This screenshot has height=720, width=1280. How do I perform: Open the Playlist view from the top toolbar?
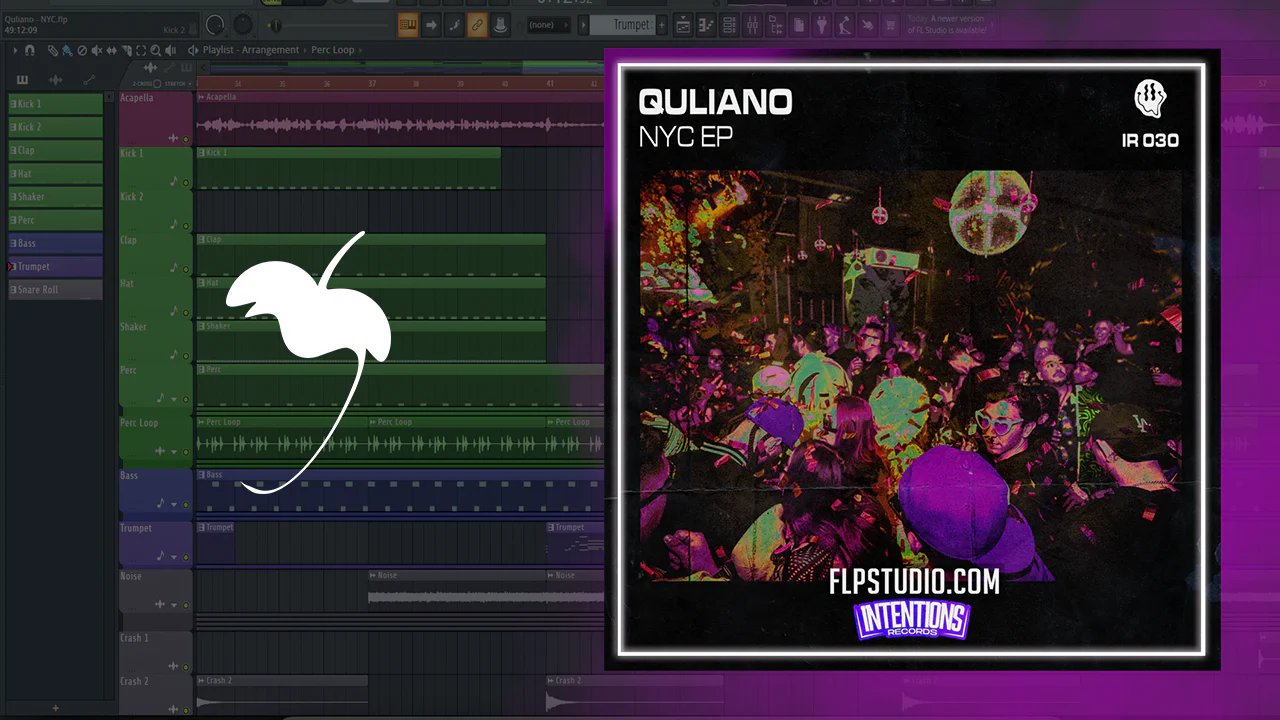683,25
